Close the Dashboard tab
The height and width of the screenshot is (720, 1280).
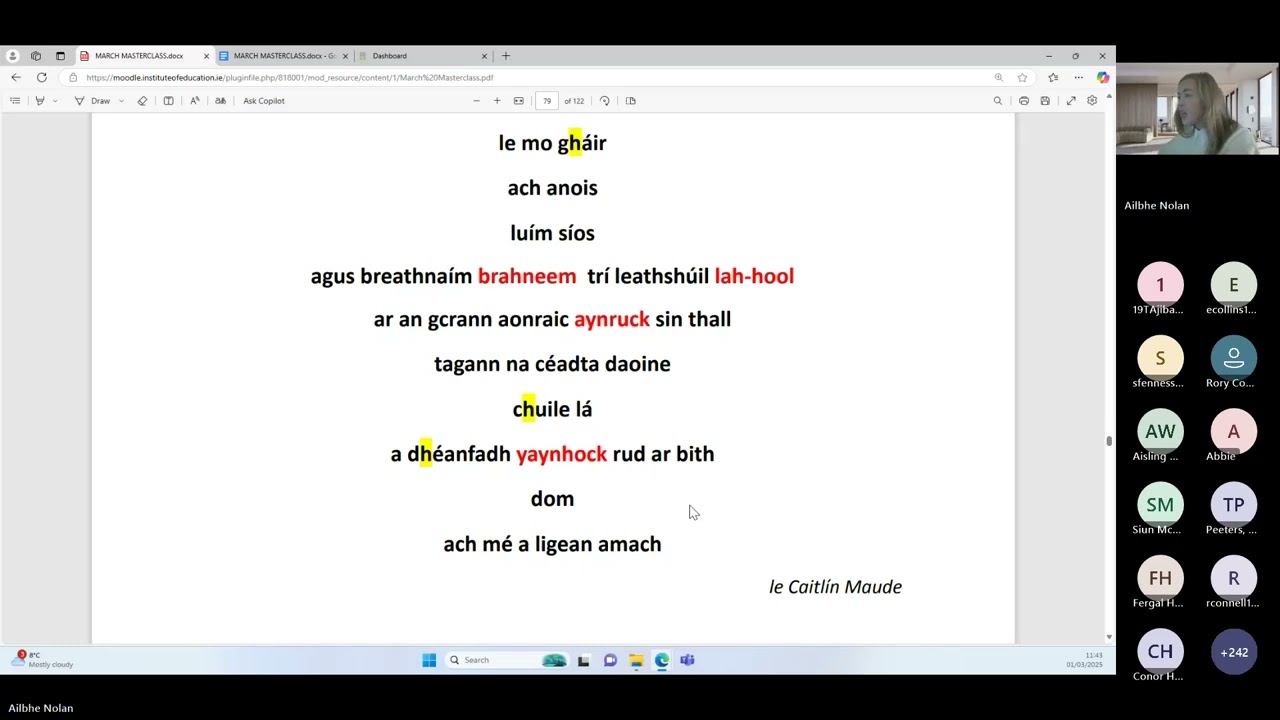tap(484, 56)
